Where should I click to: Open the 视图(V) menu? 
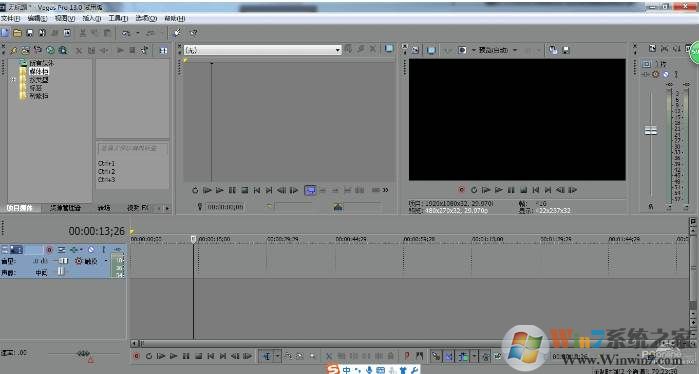65,18
